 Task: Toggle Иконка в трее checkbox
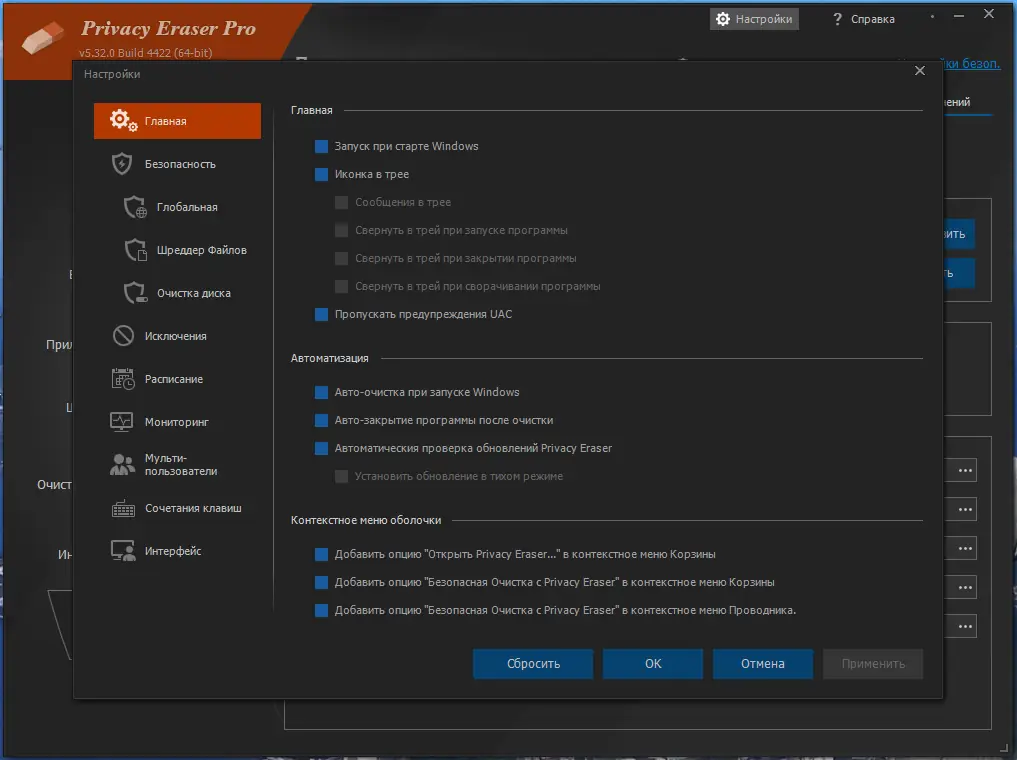click(x=322, y=174)
